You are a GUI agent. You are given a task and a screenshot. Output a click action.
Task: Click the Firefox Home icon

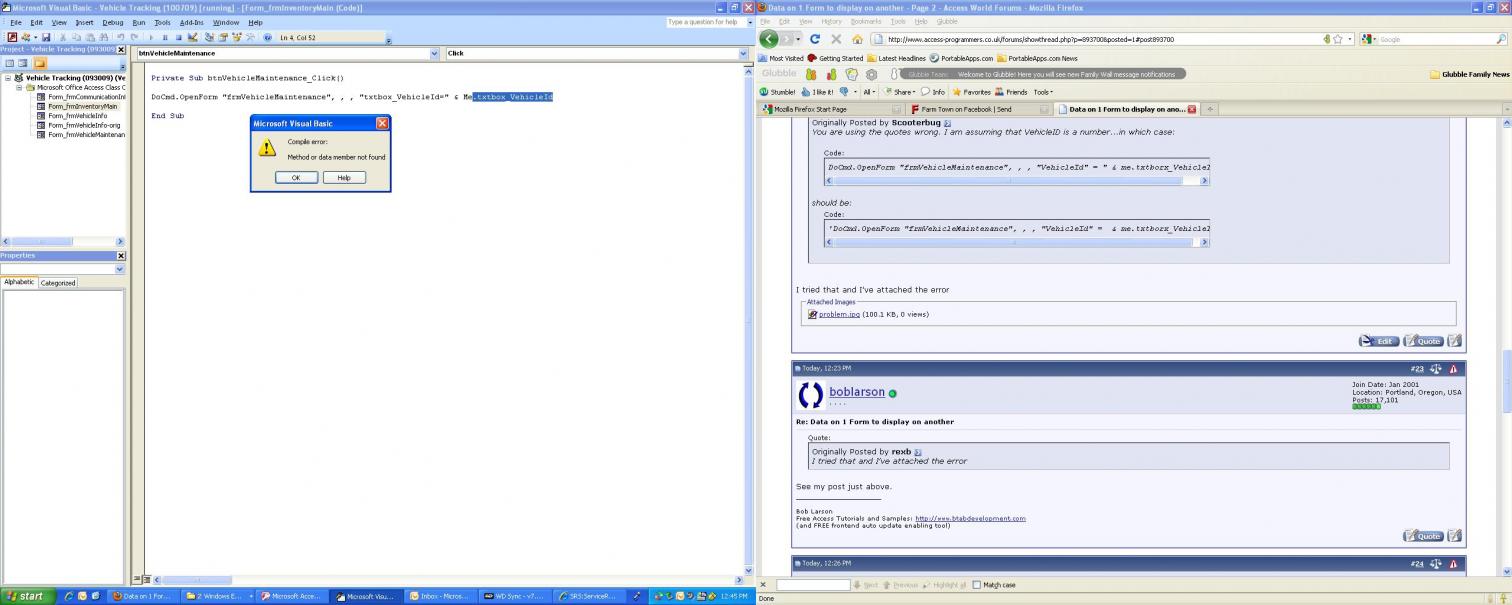[x=857, y=39]
